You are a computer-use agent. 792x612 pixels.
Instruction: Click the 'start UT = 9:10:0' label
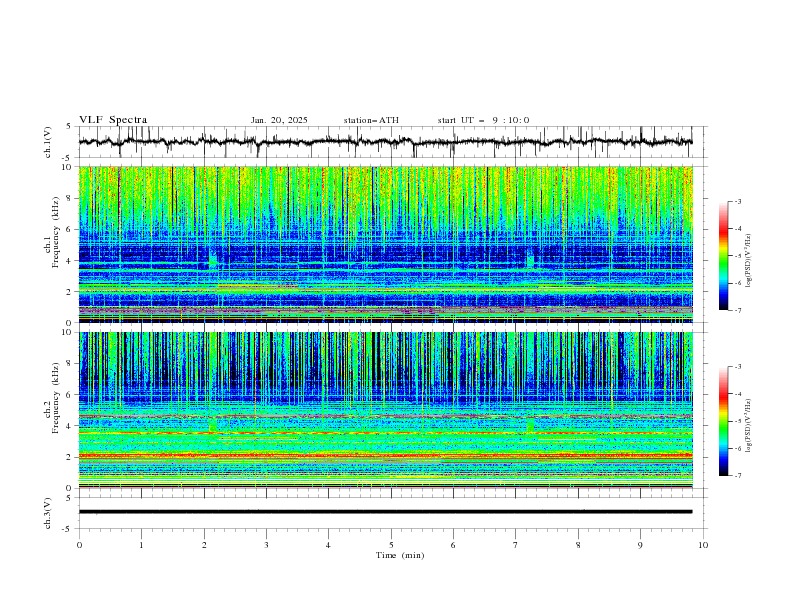(x=483, y=120)
